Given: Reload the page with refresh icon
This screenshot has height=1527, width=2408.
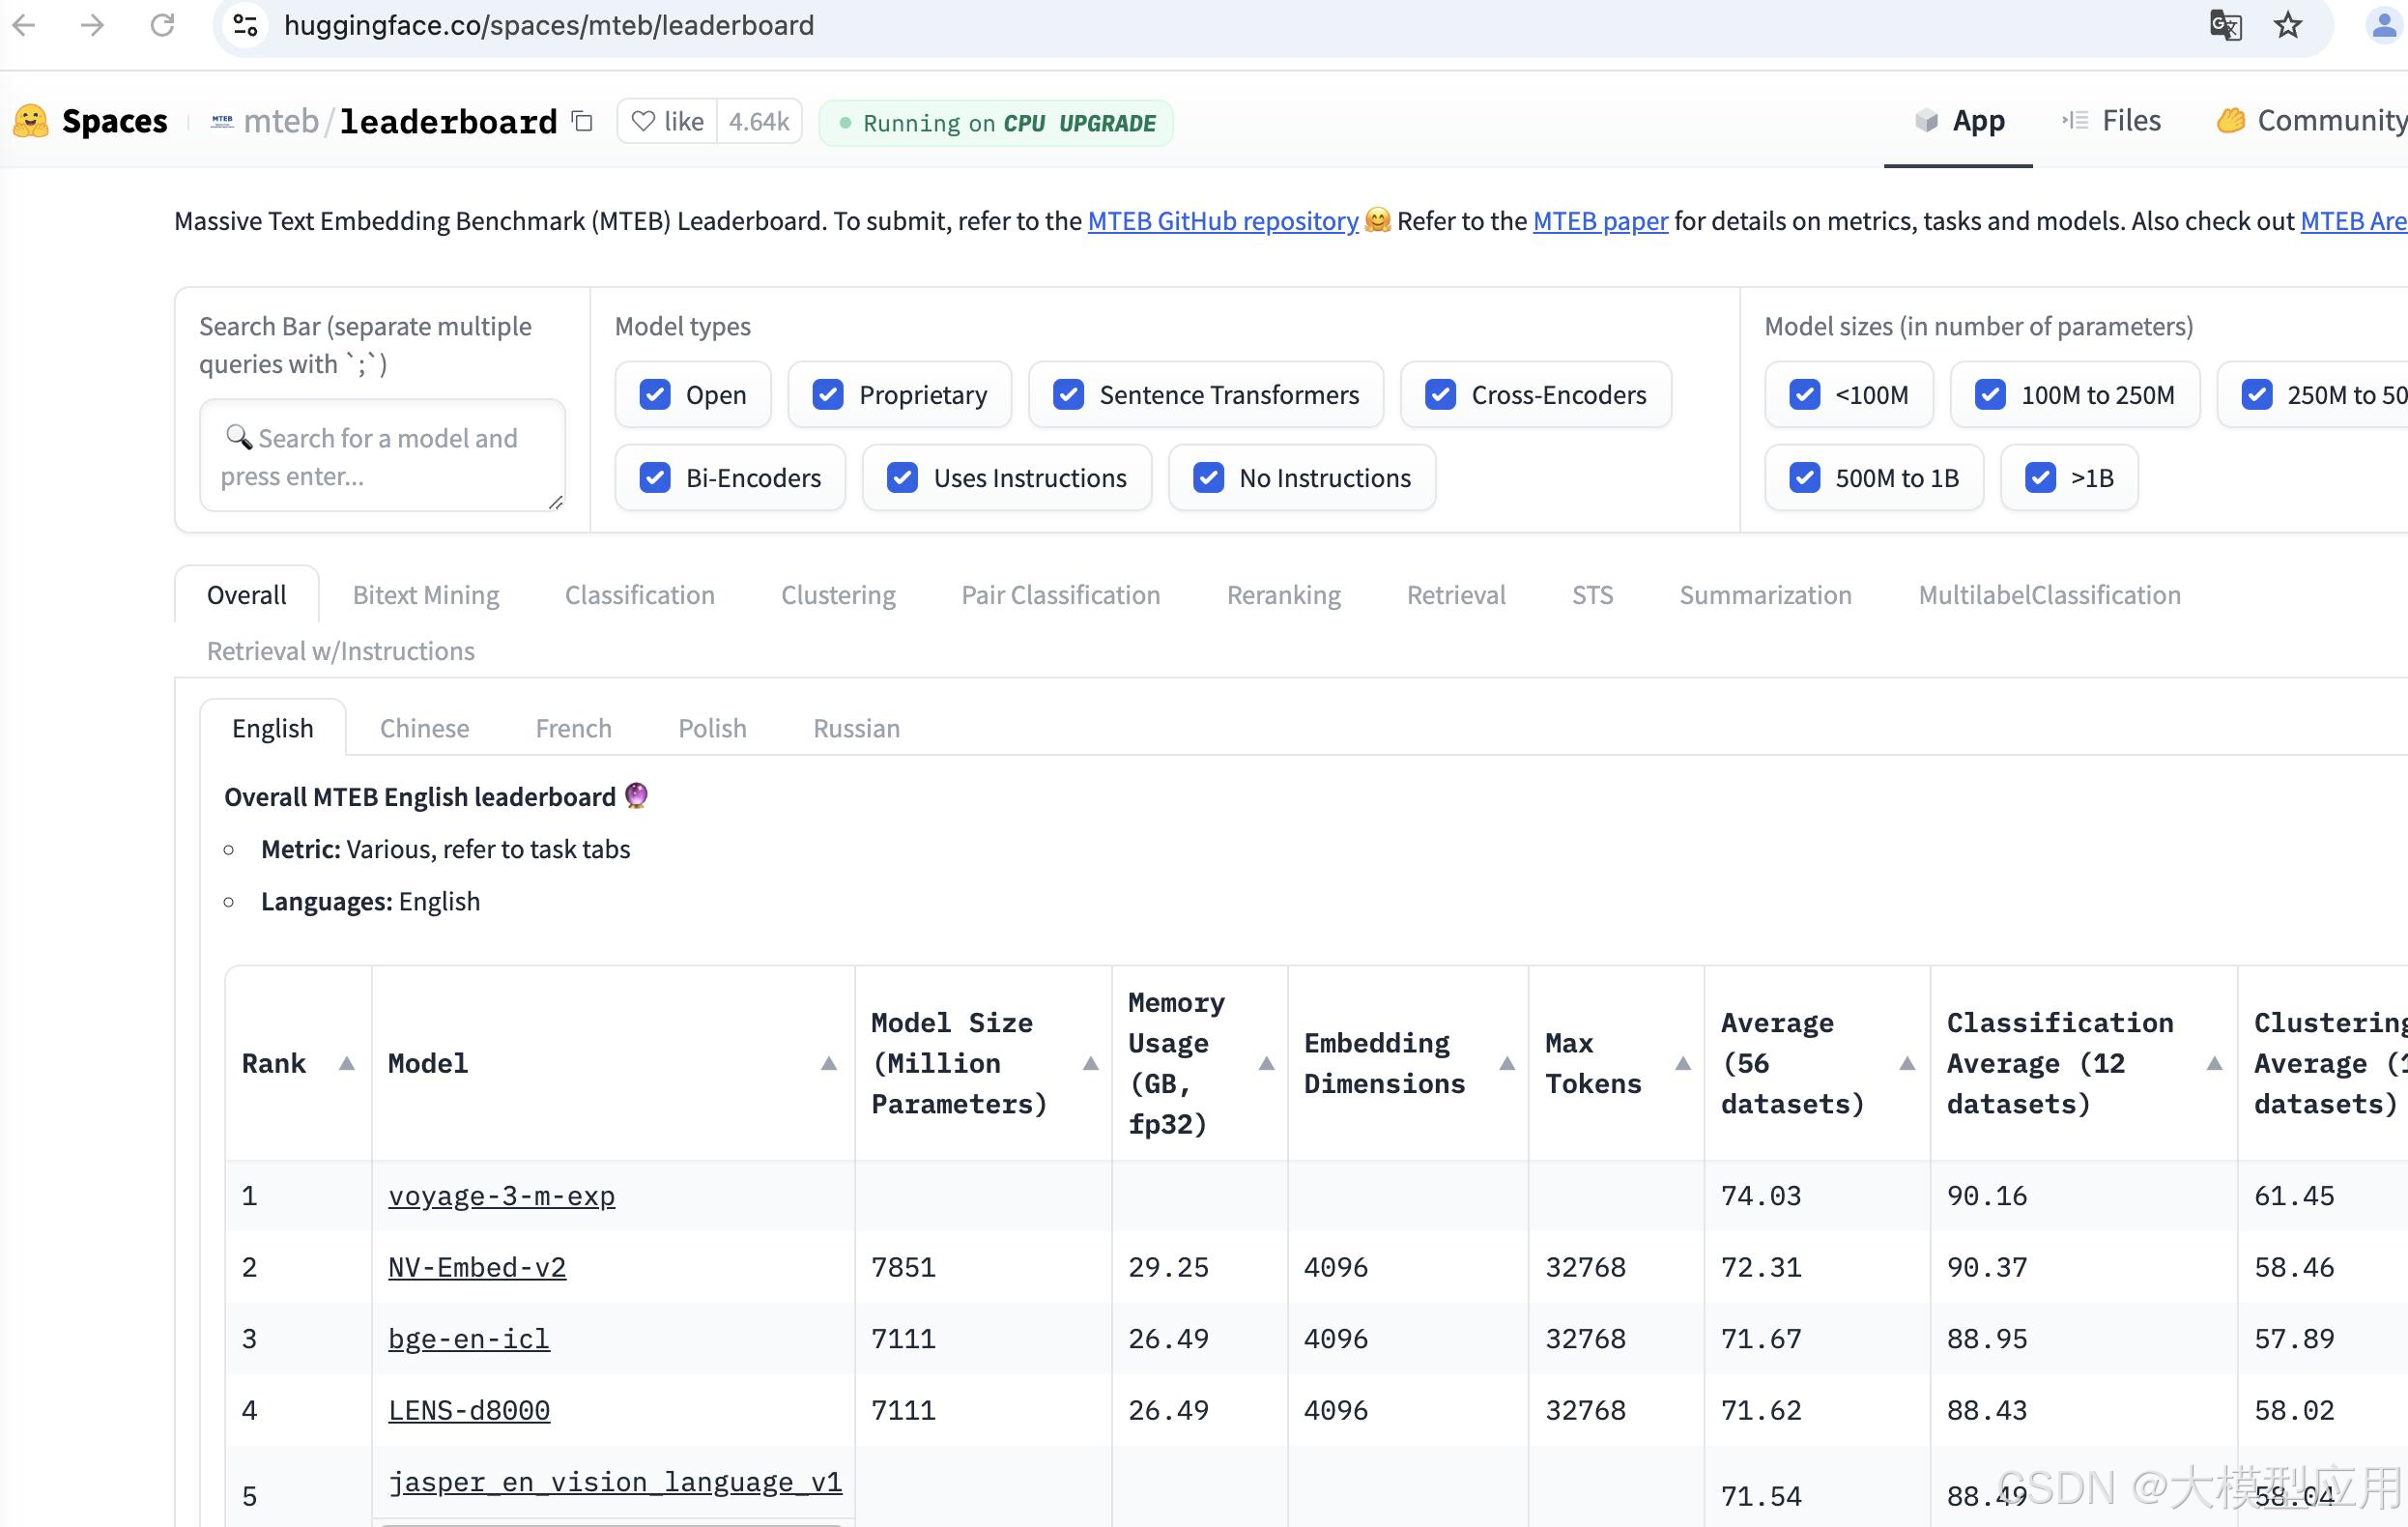Looking at the screenshot, I should [162, 25].
